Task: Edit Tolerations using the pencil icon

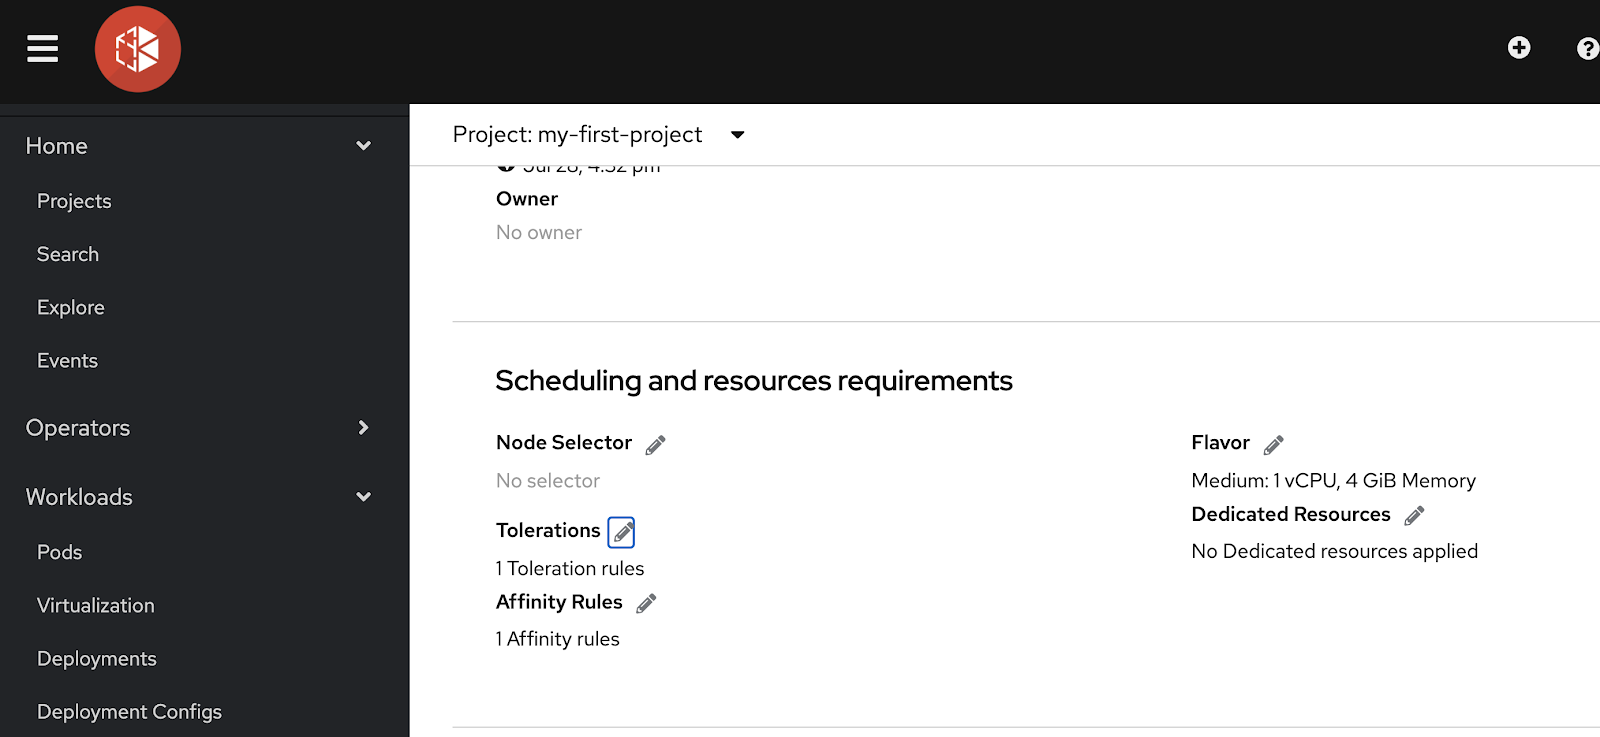Action: tap(622, 532)
